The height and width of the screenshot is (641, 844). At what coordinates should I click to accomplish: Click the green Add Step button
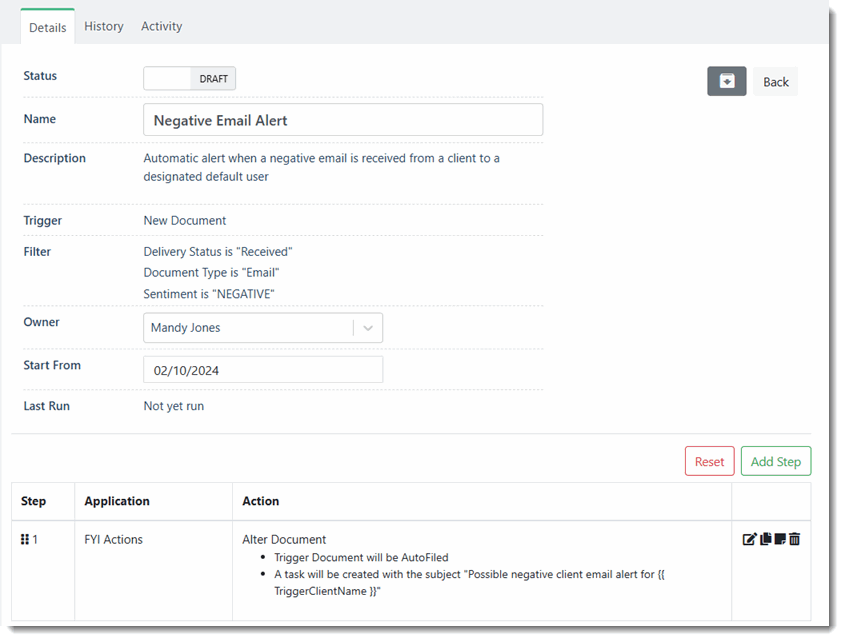click(x=775, y=461)
